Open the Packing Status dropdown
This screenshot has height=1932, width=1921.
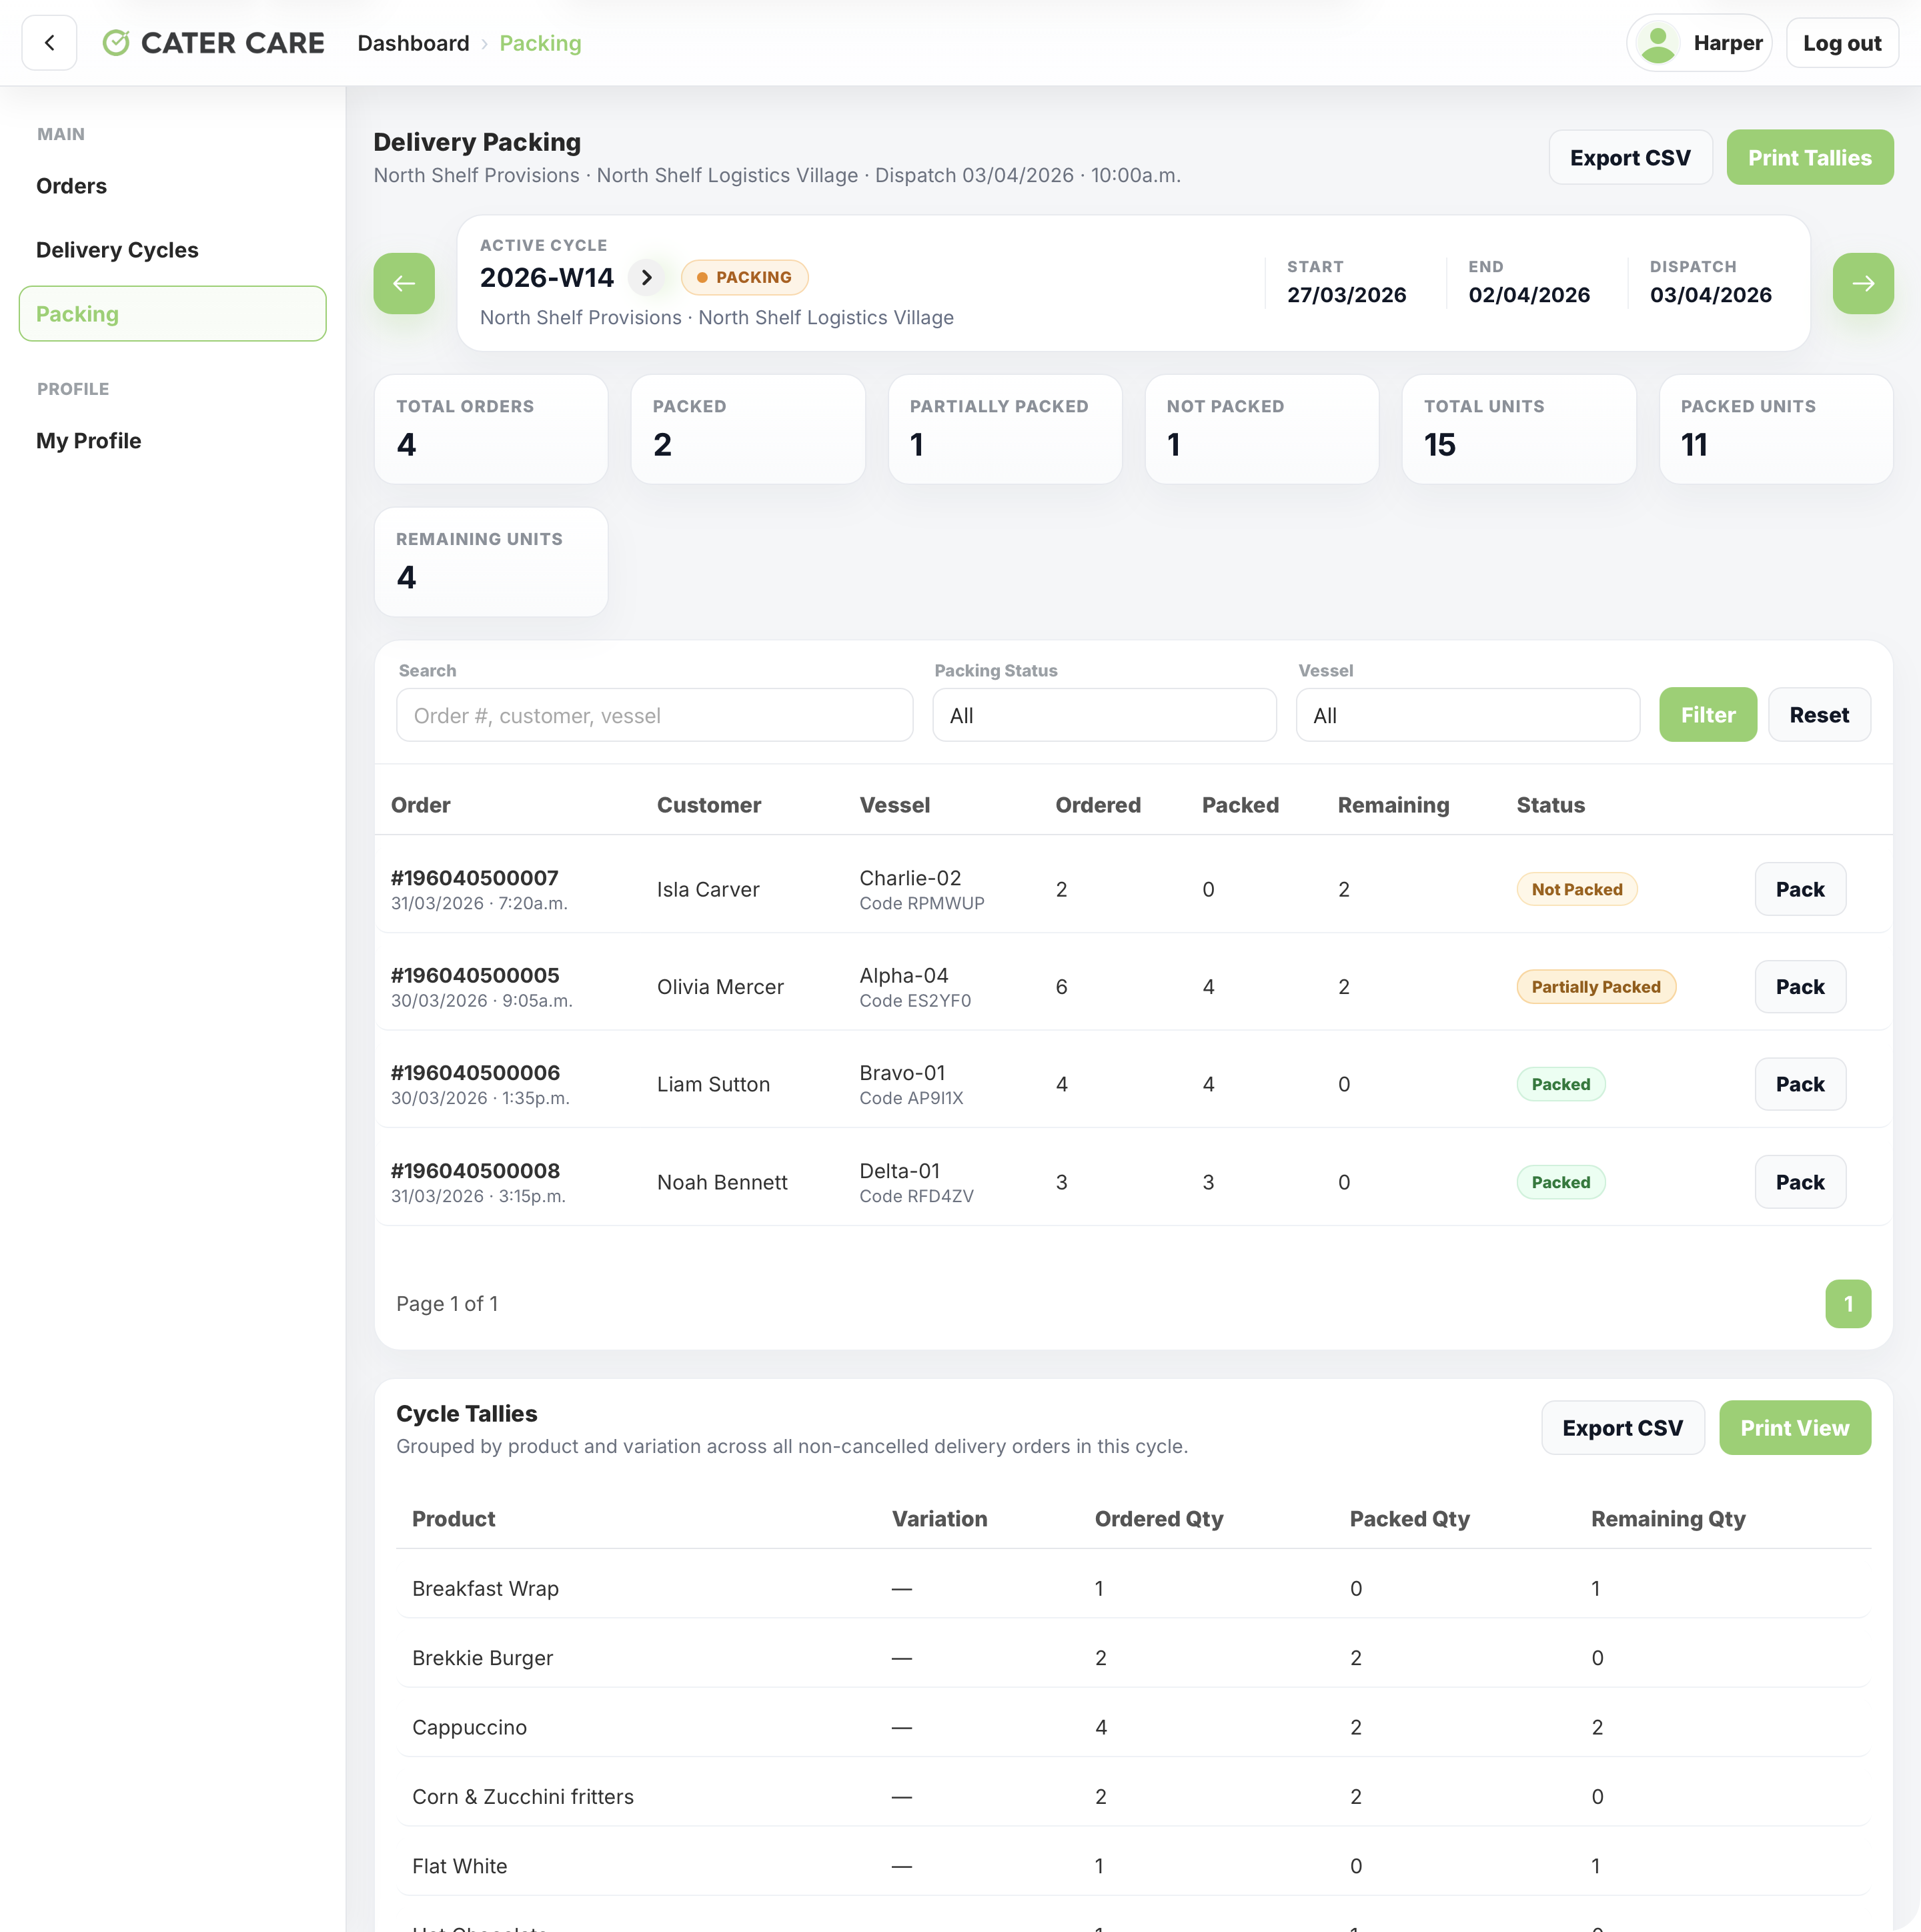click(1104, 715)
